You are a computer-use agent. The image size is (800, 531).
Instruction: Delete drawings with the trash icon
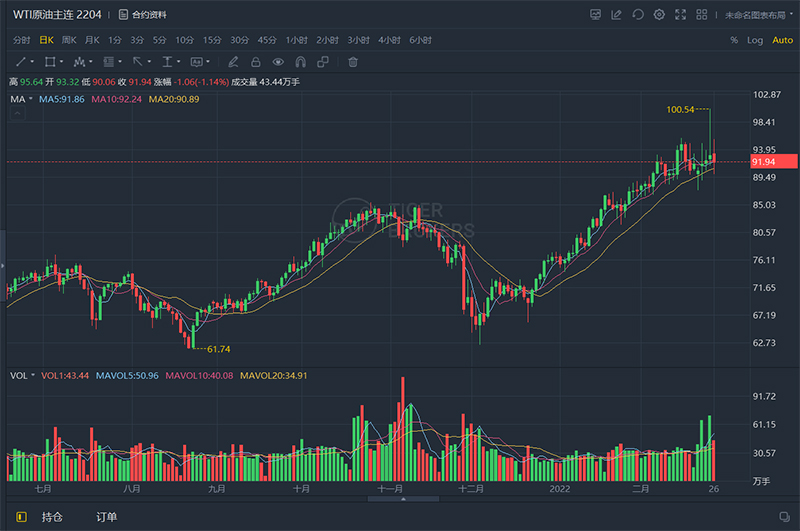tap(352, 62)
